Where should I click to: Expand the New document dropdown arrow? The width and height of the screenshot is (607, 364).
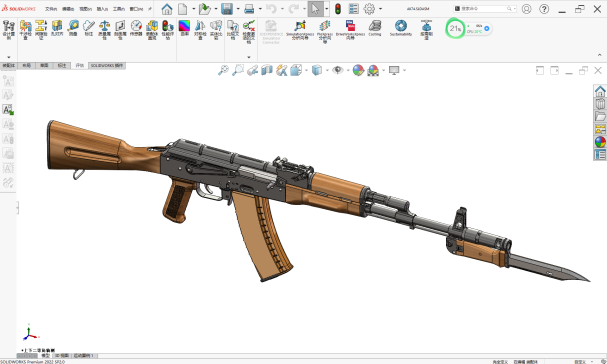coord(194,9)
